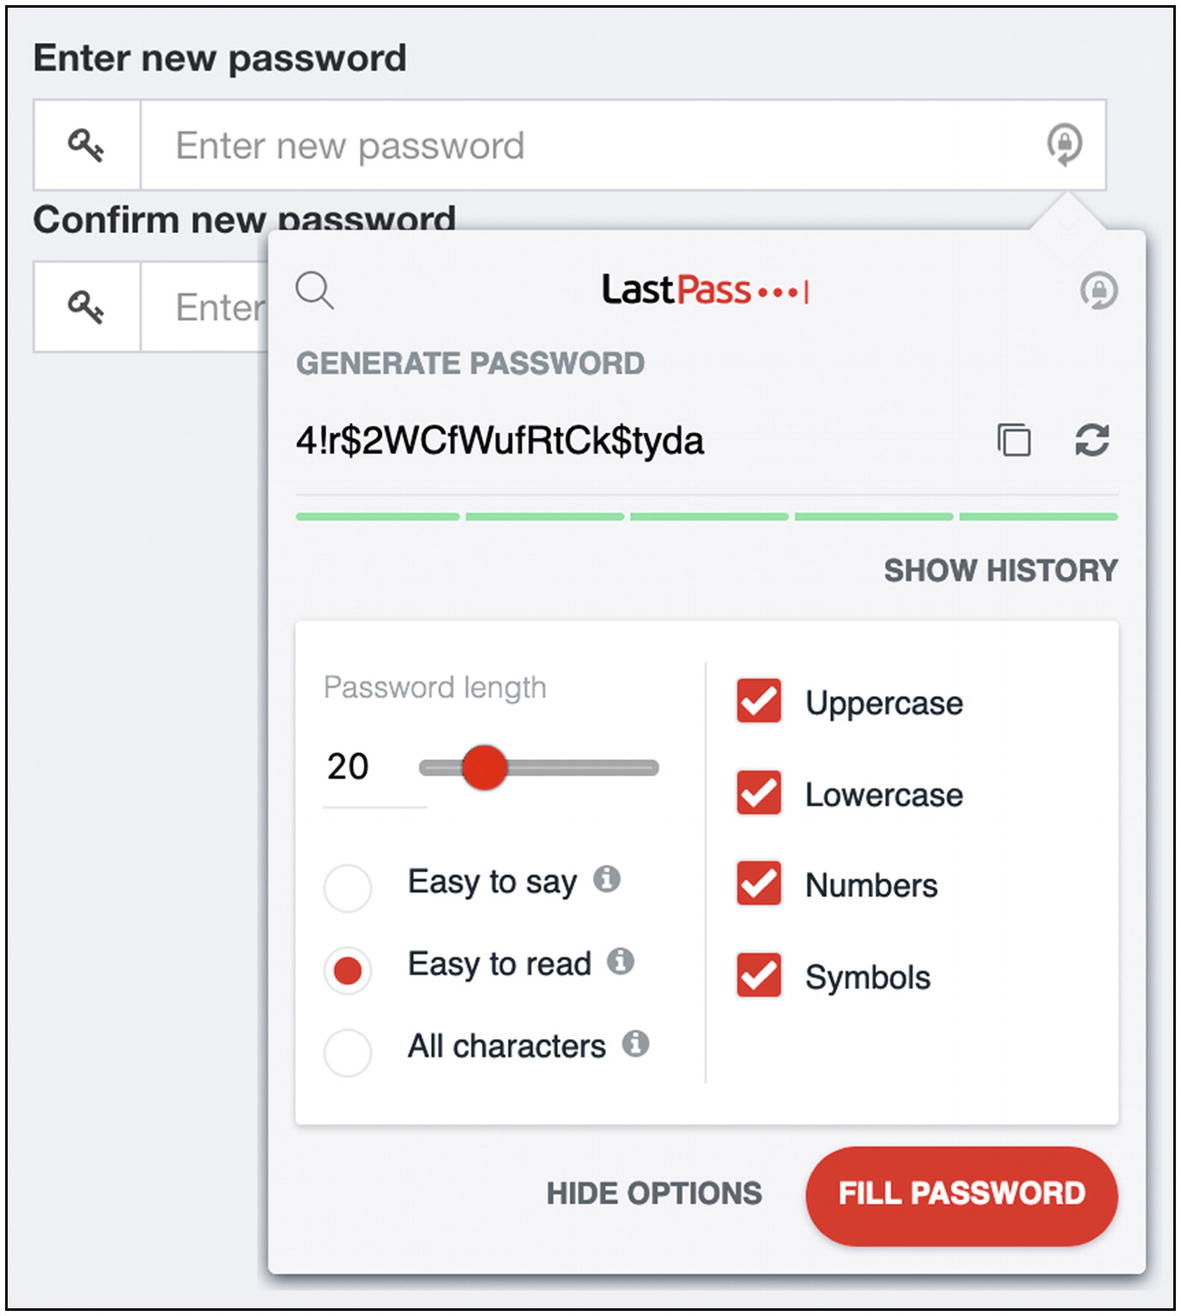
Task: Toggle the Symbols checkbox
Action: click(759, 976)
